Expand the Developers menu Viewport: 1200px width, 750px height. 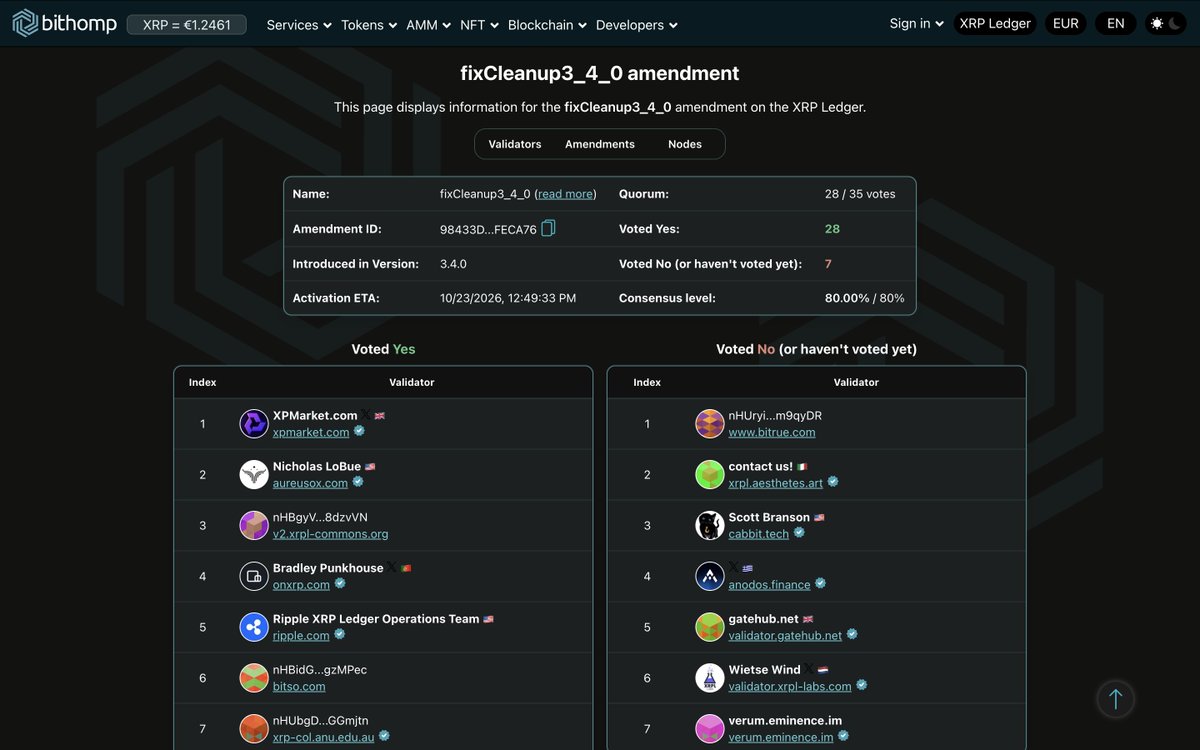click(637, 25)
